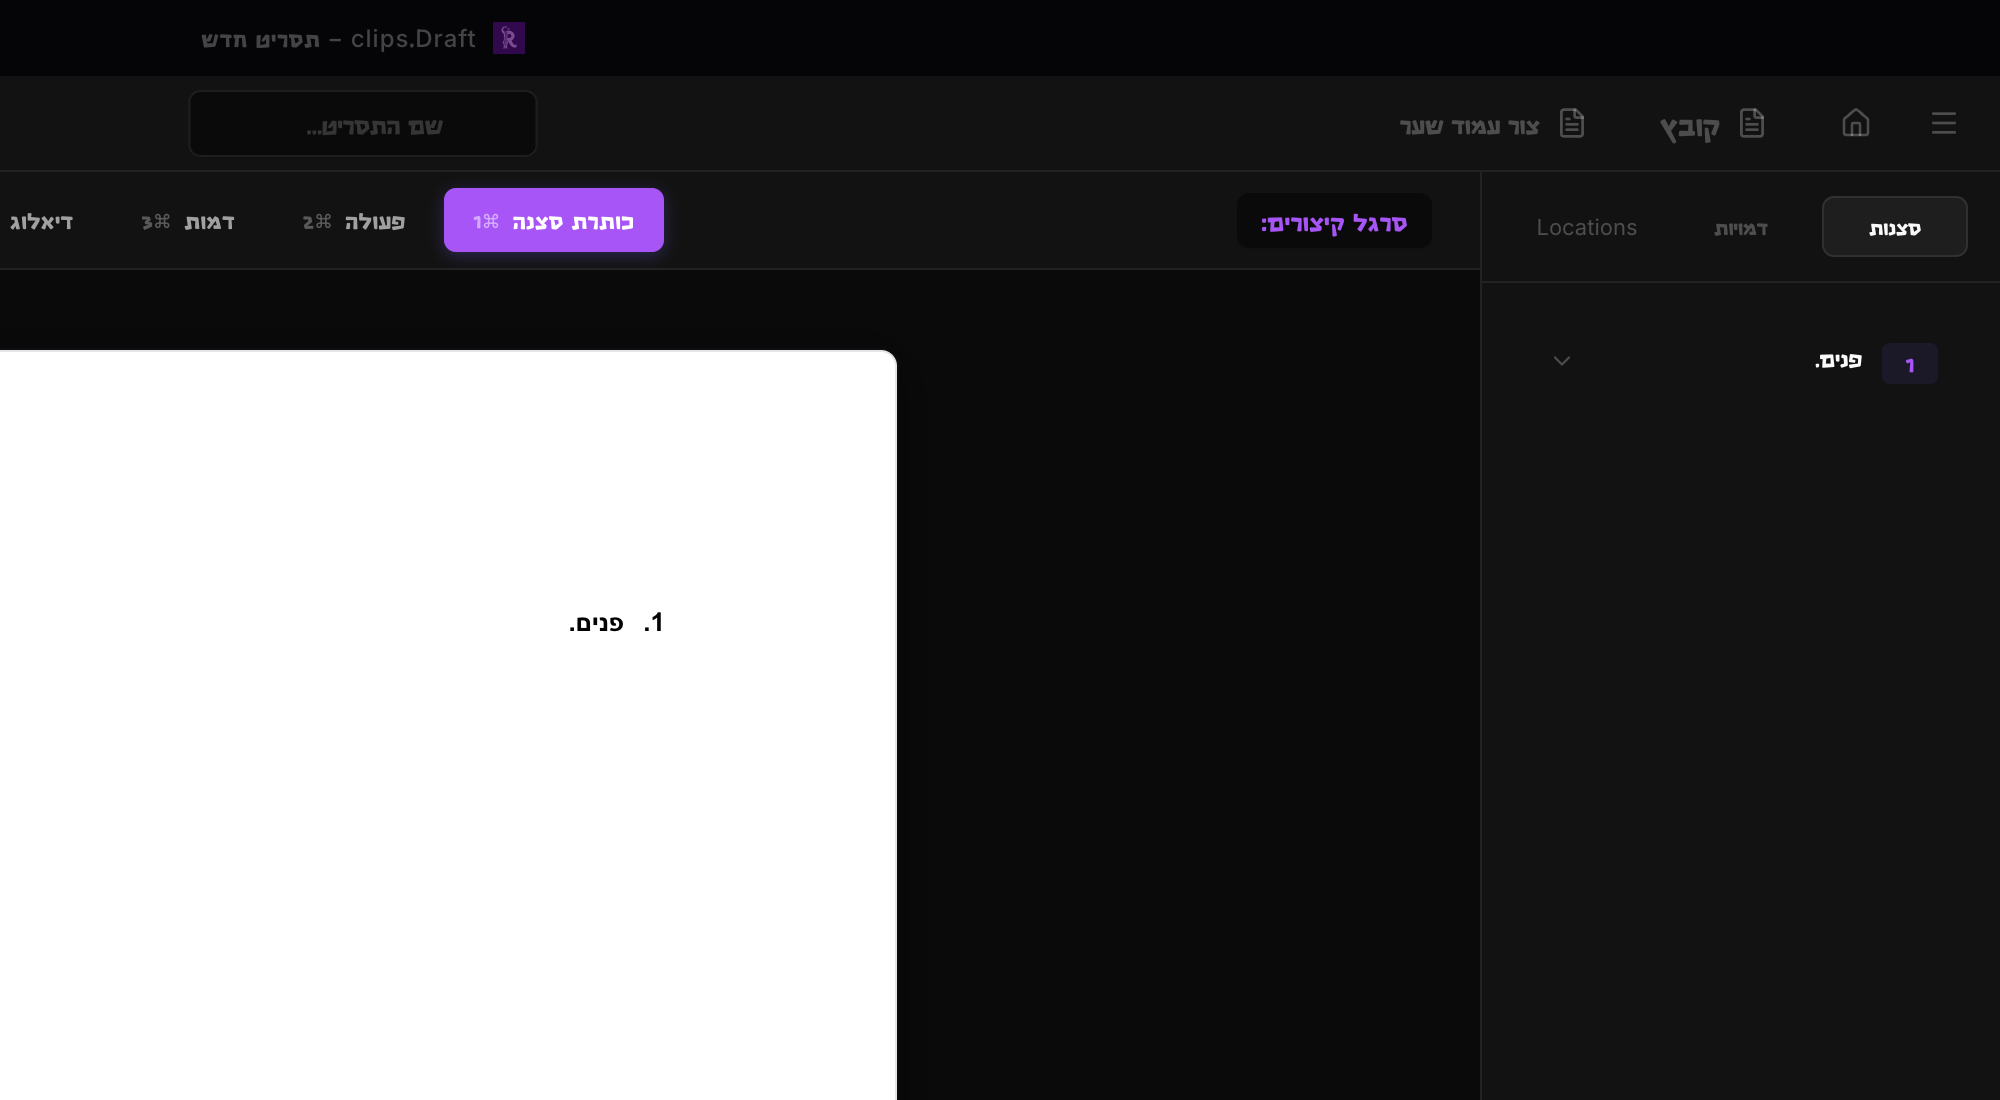Open the hamburger menu icon
Image resolution: width=2000 pixels, height=1100 pixels.
click(x=1943, y=123)
